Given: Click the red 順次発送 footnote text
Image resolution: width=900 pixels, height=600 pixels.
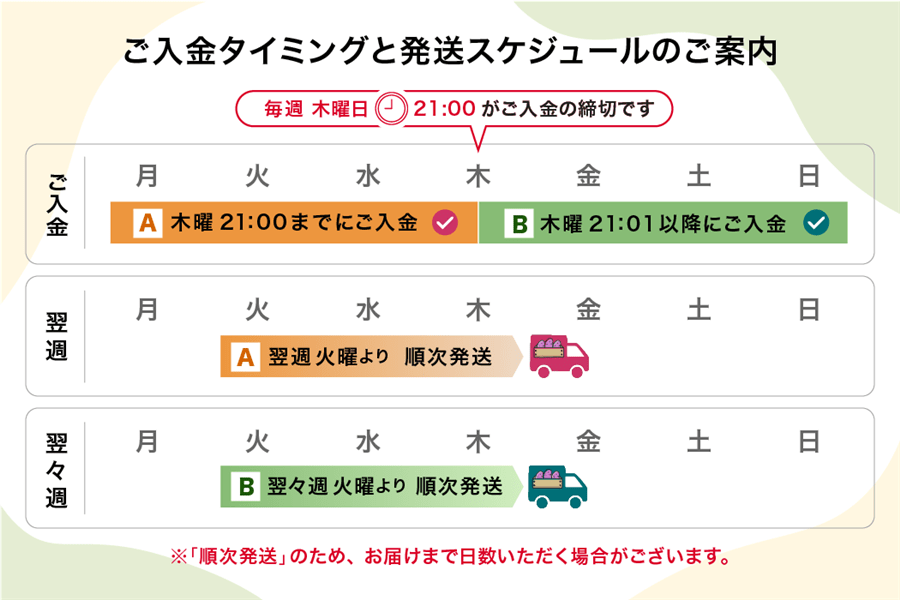Looking at the screenshot, I should point(450,555).
